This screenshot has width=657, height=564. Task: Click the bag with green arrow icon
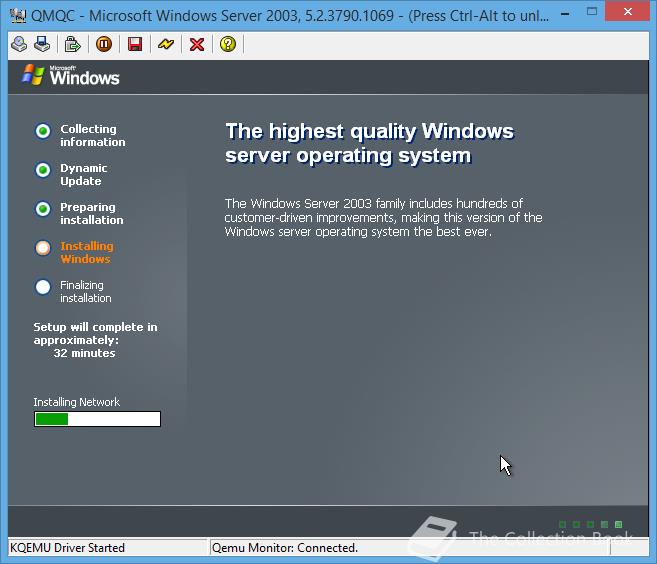pos(72,44)
